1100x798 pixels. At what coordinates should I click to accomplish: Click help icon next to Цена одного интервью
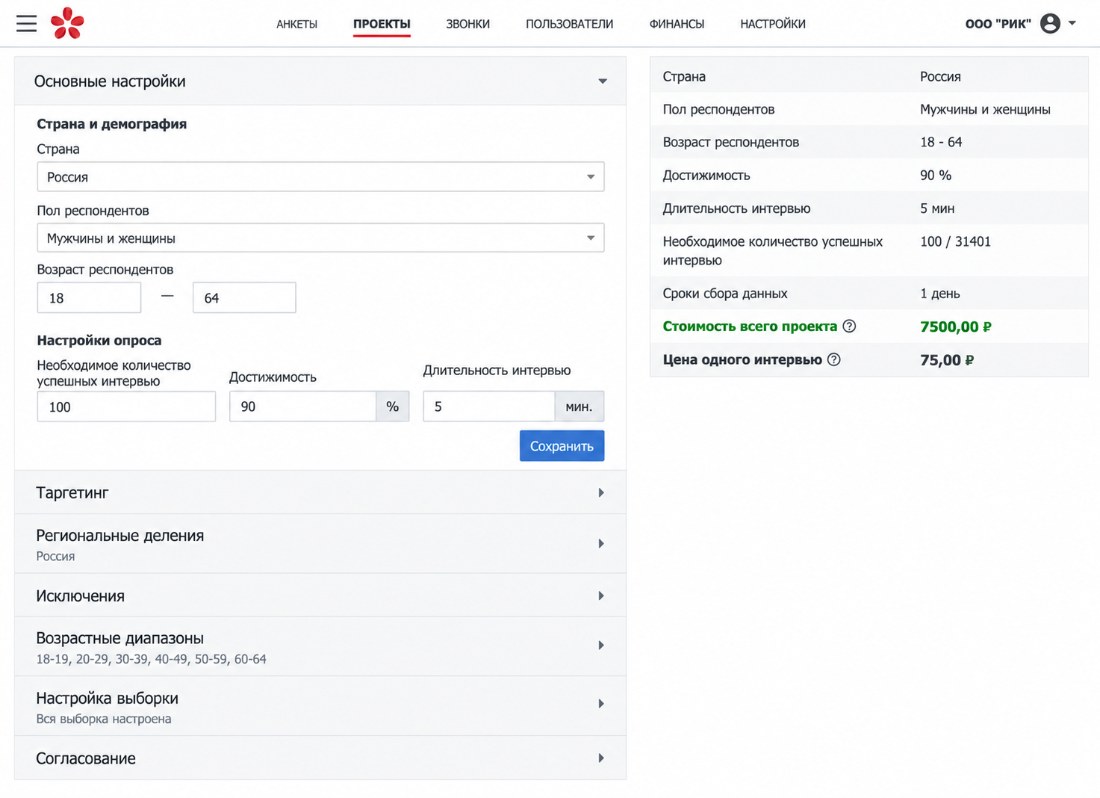[x=833, y=360]
